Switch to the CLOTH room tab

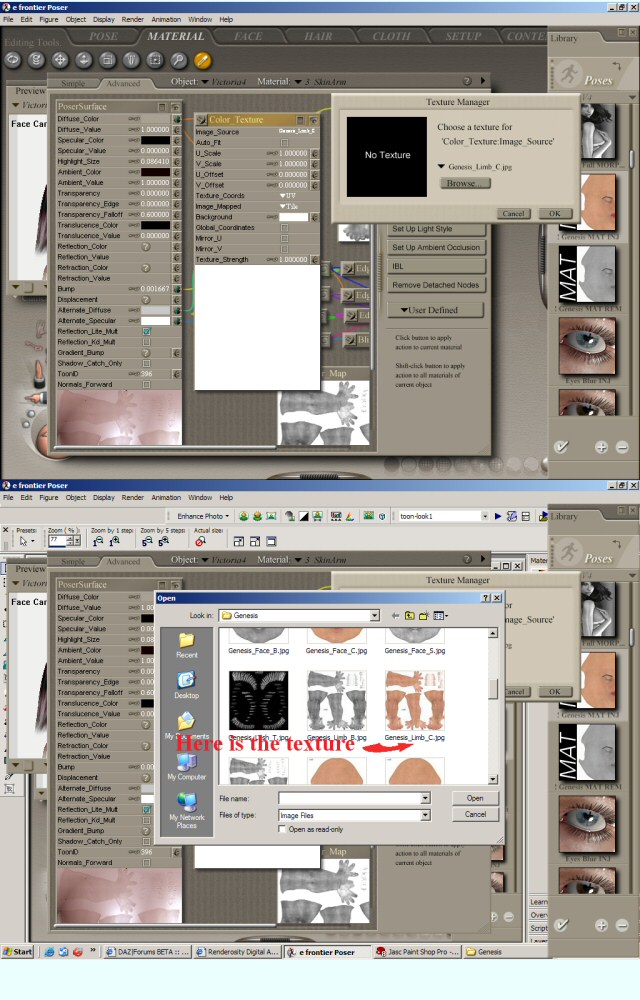coord(391,36)
